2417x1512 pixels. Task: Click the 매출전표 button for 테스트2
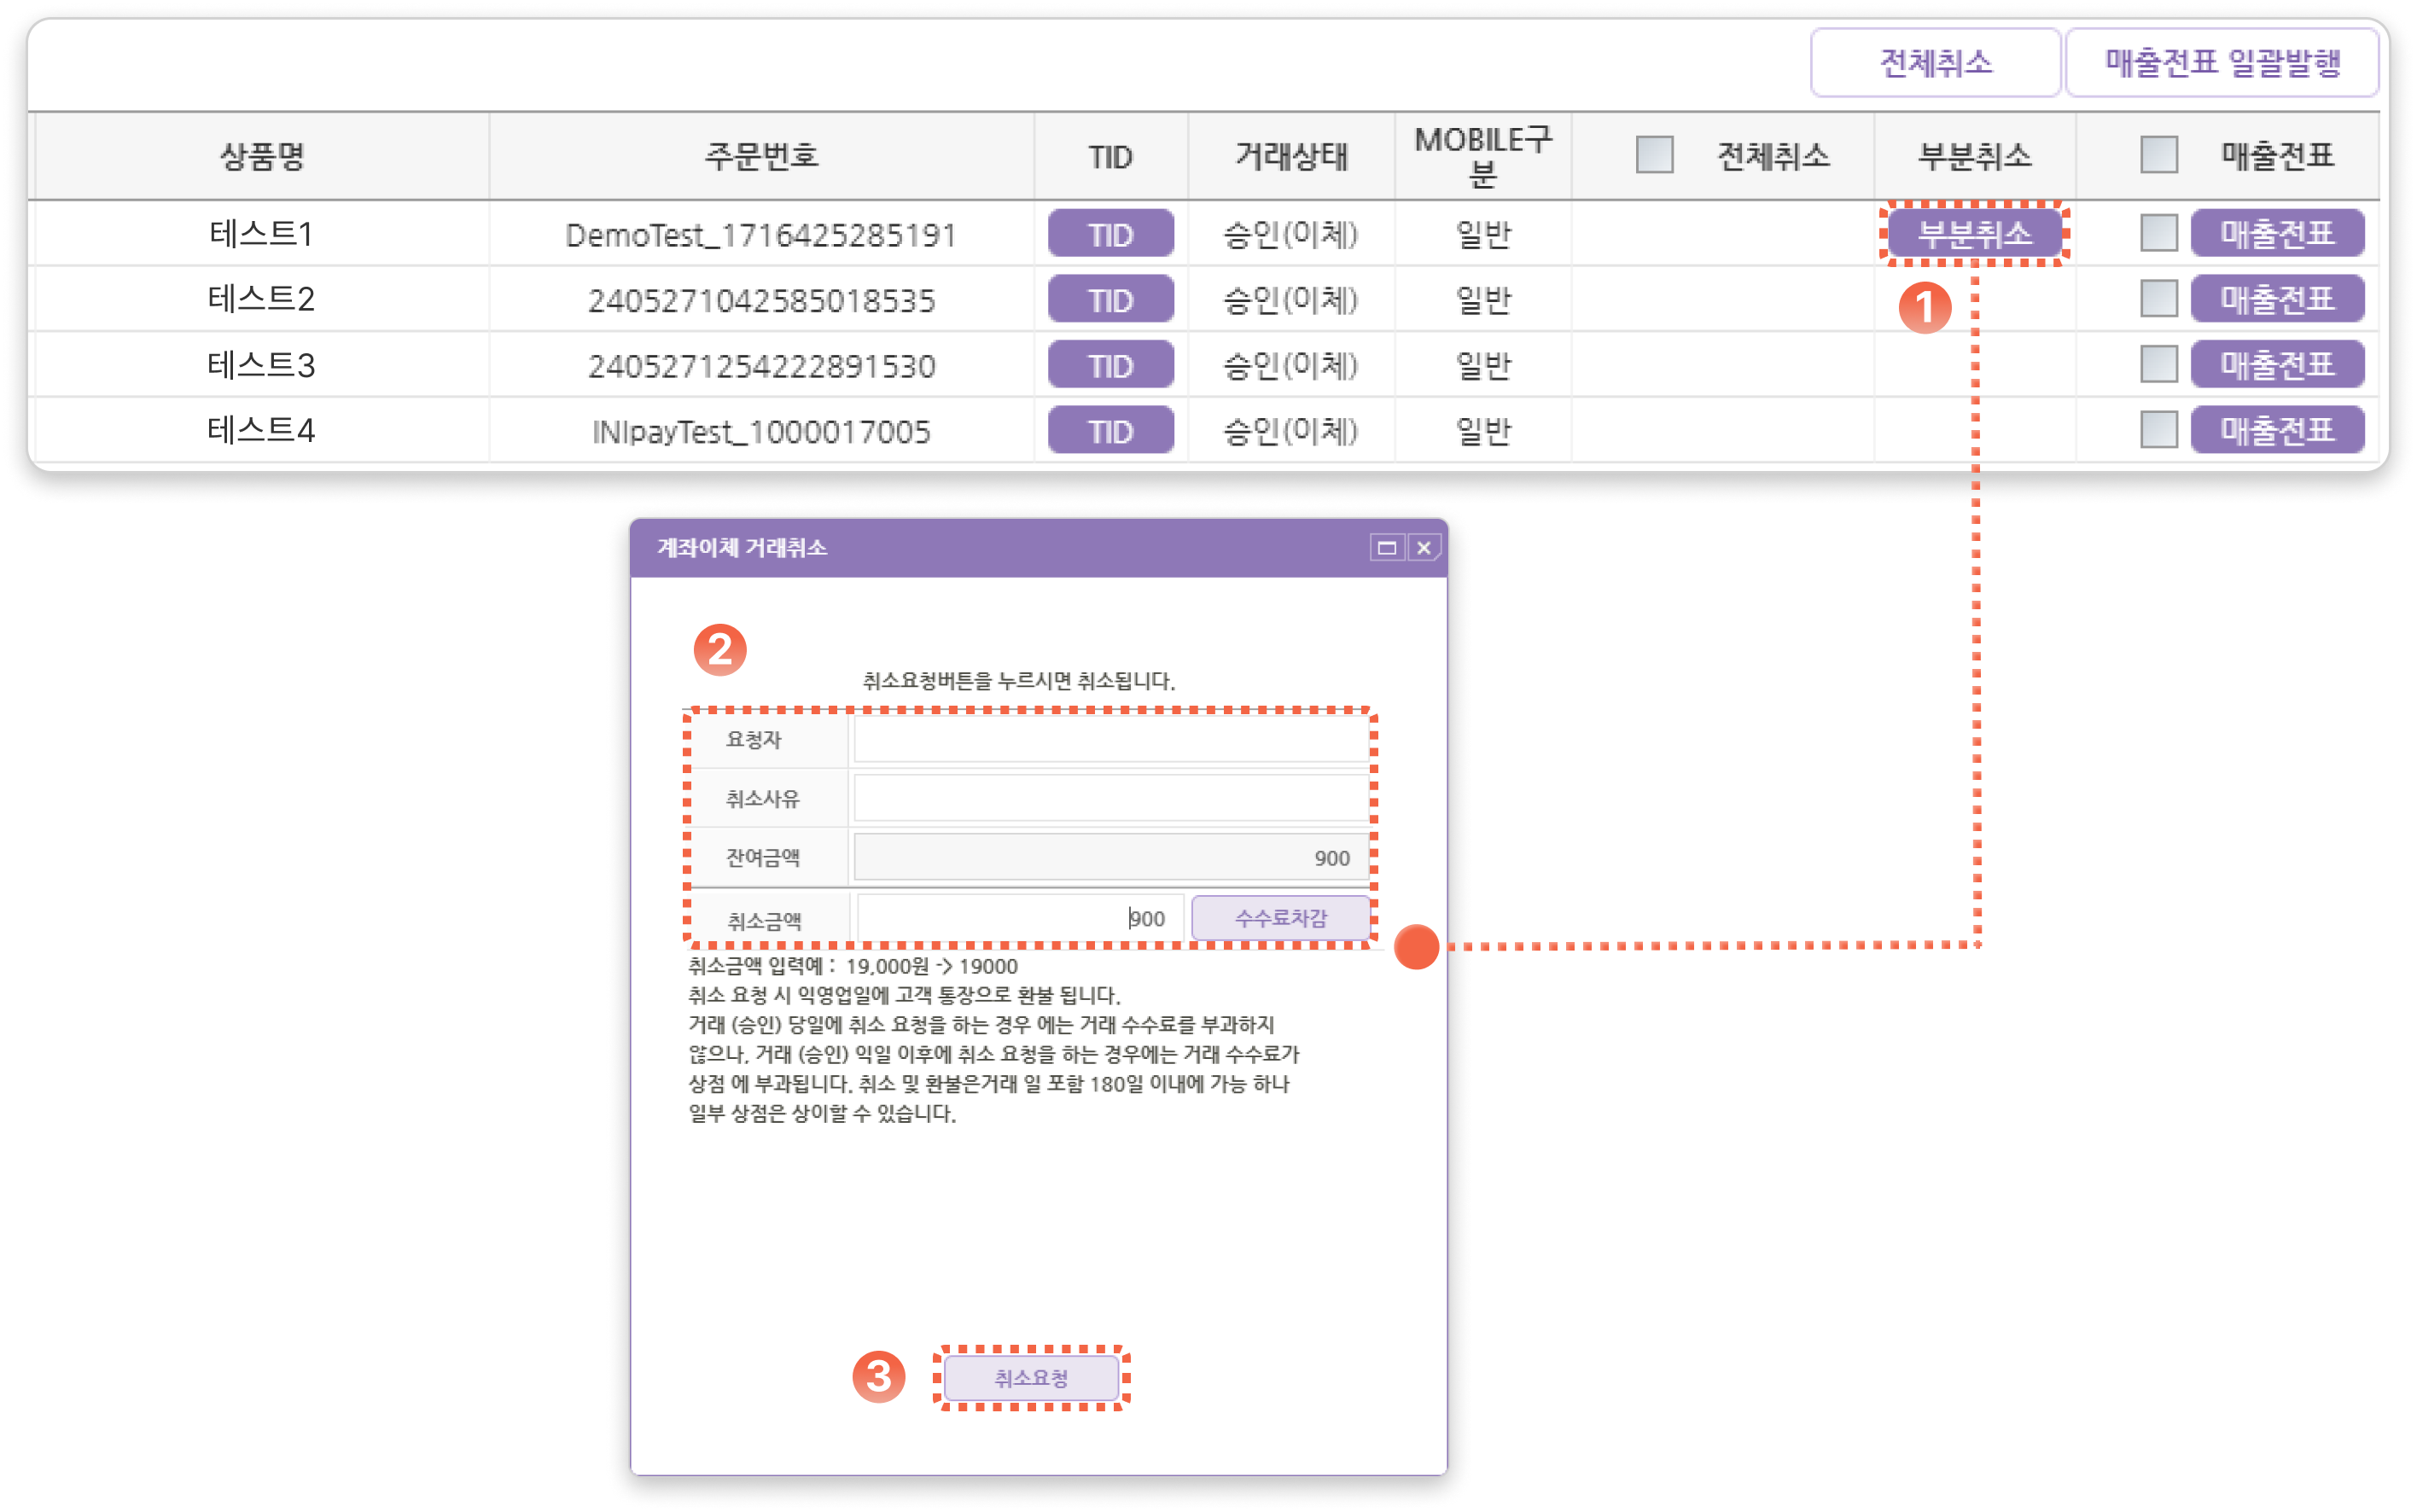click(2277, 299)
